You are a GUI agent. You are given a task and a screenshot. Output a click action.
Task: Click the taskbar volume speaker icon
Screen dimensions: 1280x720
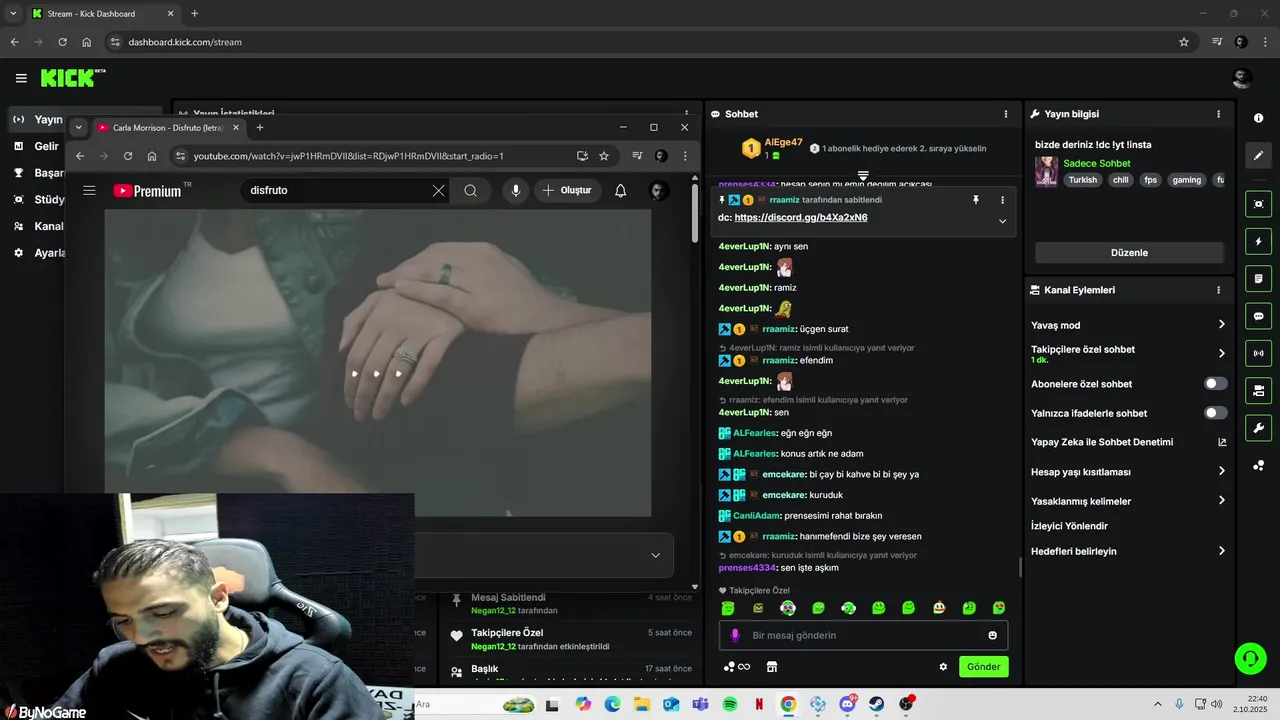1217,704
